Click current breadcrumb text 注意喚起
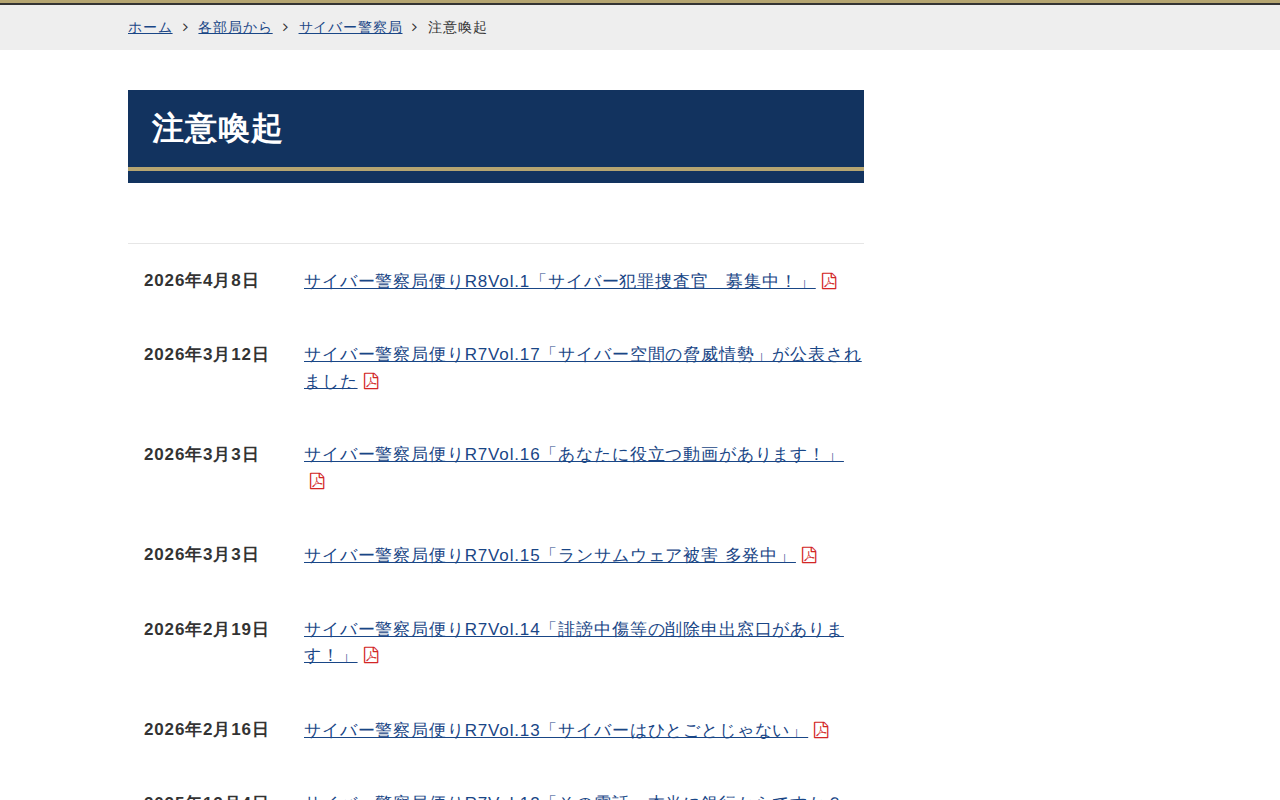The image size is (1280, 800). (x=457, y=27)
